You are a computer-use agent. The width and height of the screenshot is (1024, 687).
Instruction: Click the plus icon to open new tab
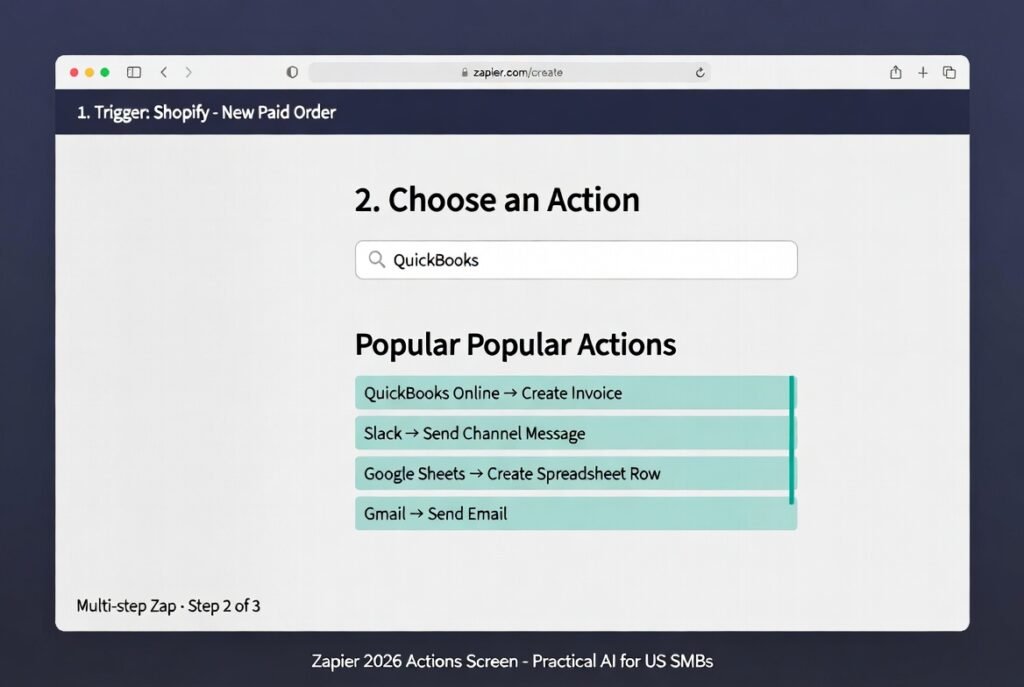click(x=923, y=72)
